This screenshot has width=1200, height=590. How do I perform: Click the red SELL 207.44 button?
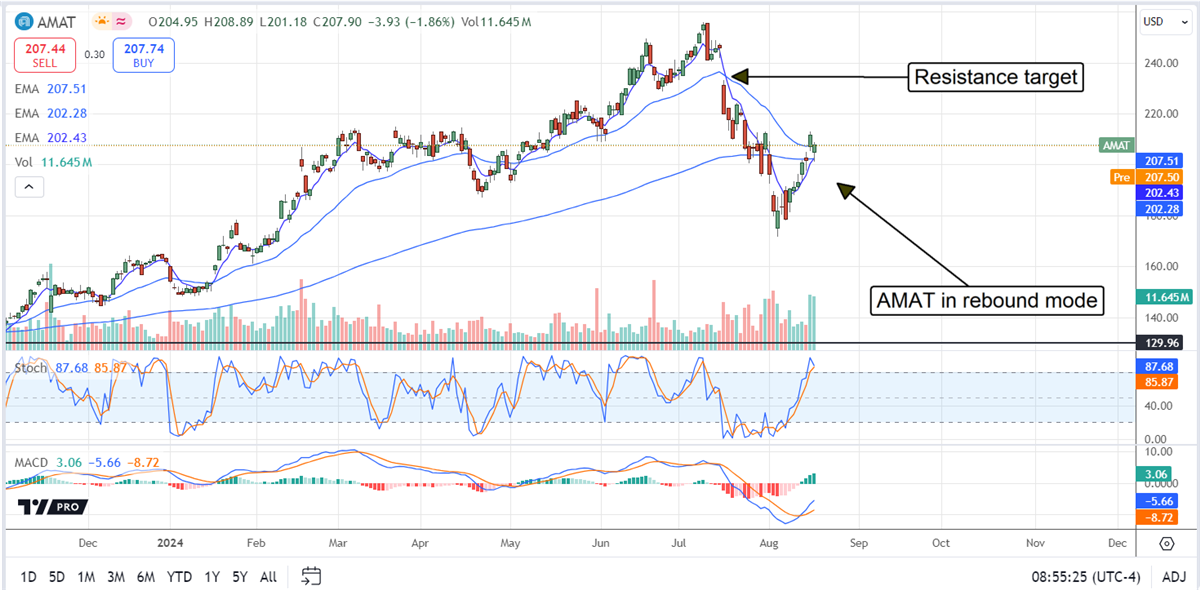click(x=43, y=54)
